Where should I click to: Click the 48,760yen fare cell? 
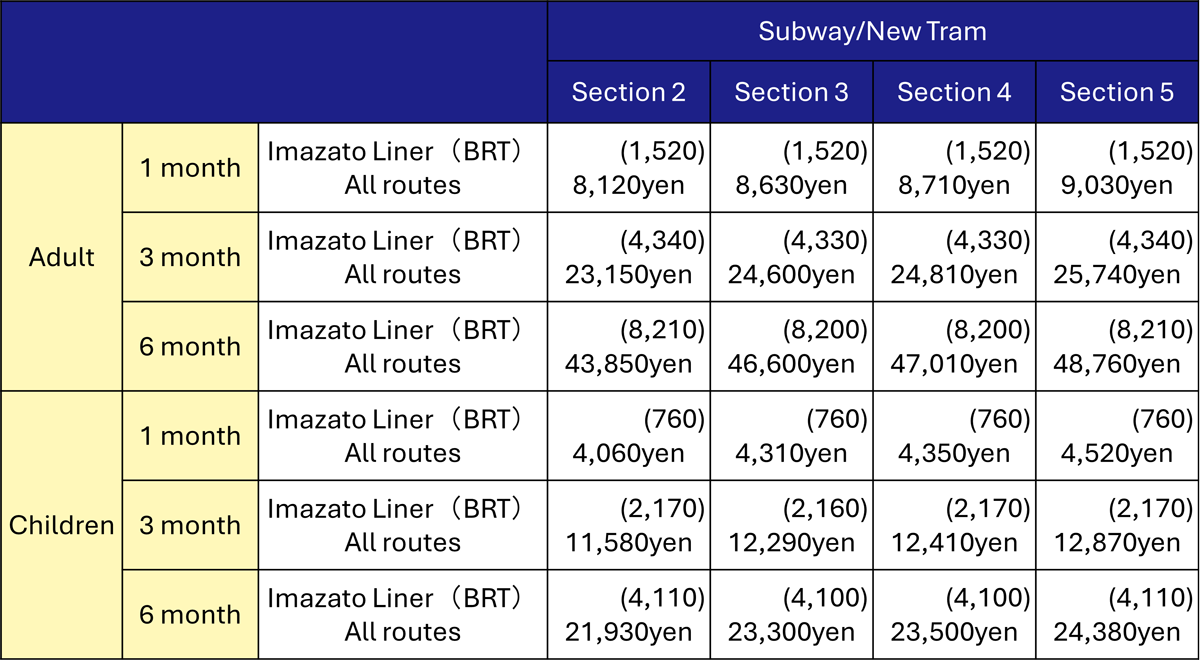coord(1117,346)
